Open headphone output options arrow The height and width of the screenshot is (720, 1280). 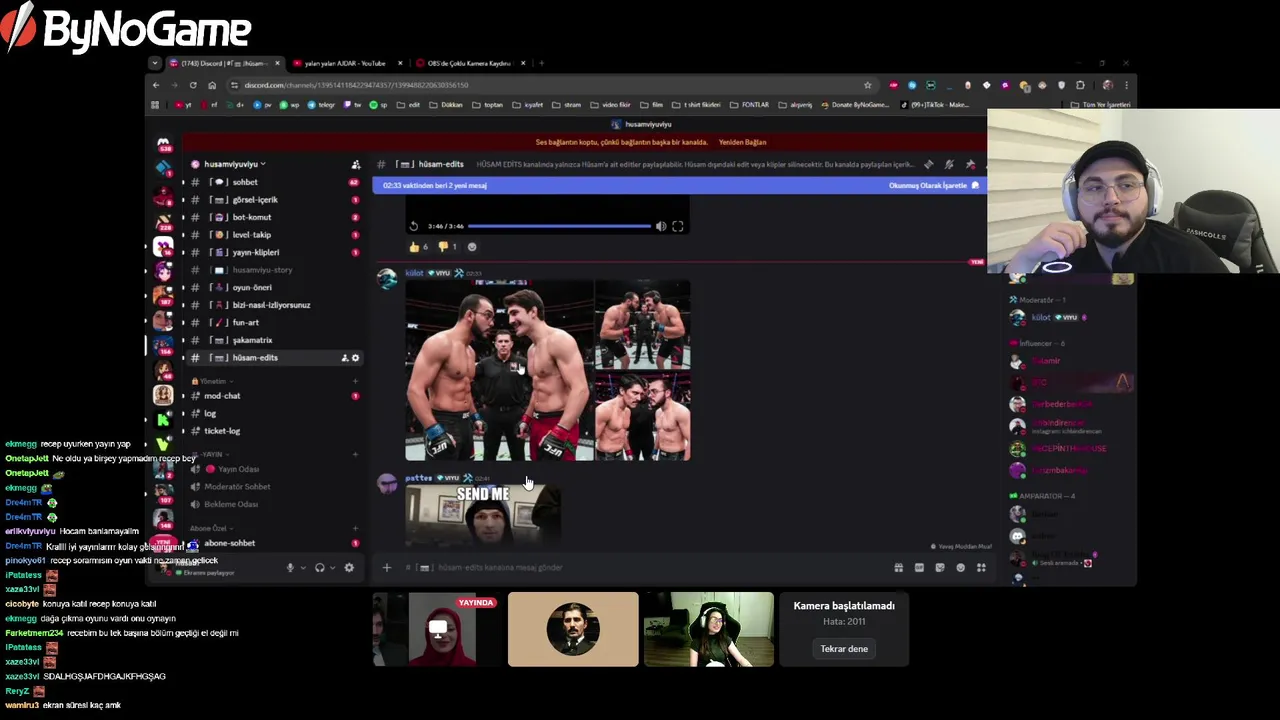332,568
